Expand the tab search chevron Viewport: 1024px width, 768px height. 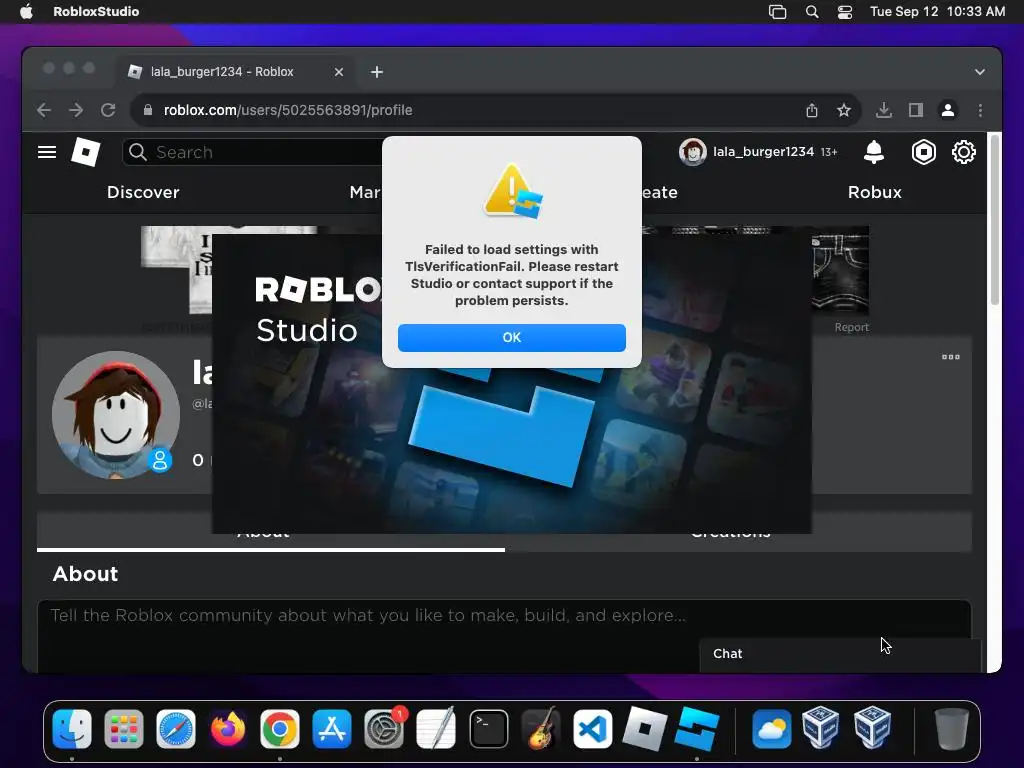click(x=980, y=72)
